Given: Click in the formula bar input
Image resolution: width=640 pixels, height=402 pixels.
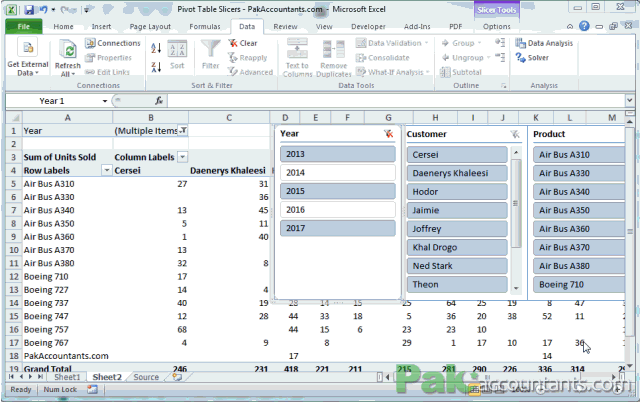Looking at the screenshot, I should coord(395,100).
